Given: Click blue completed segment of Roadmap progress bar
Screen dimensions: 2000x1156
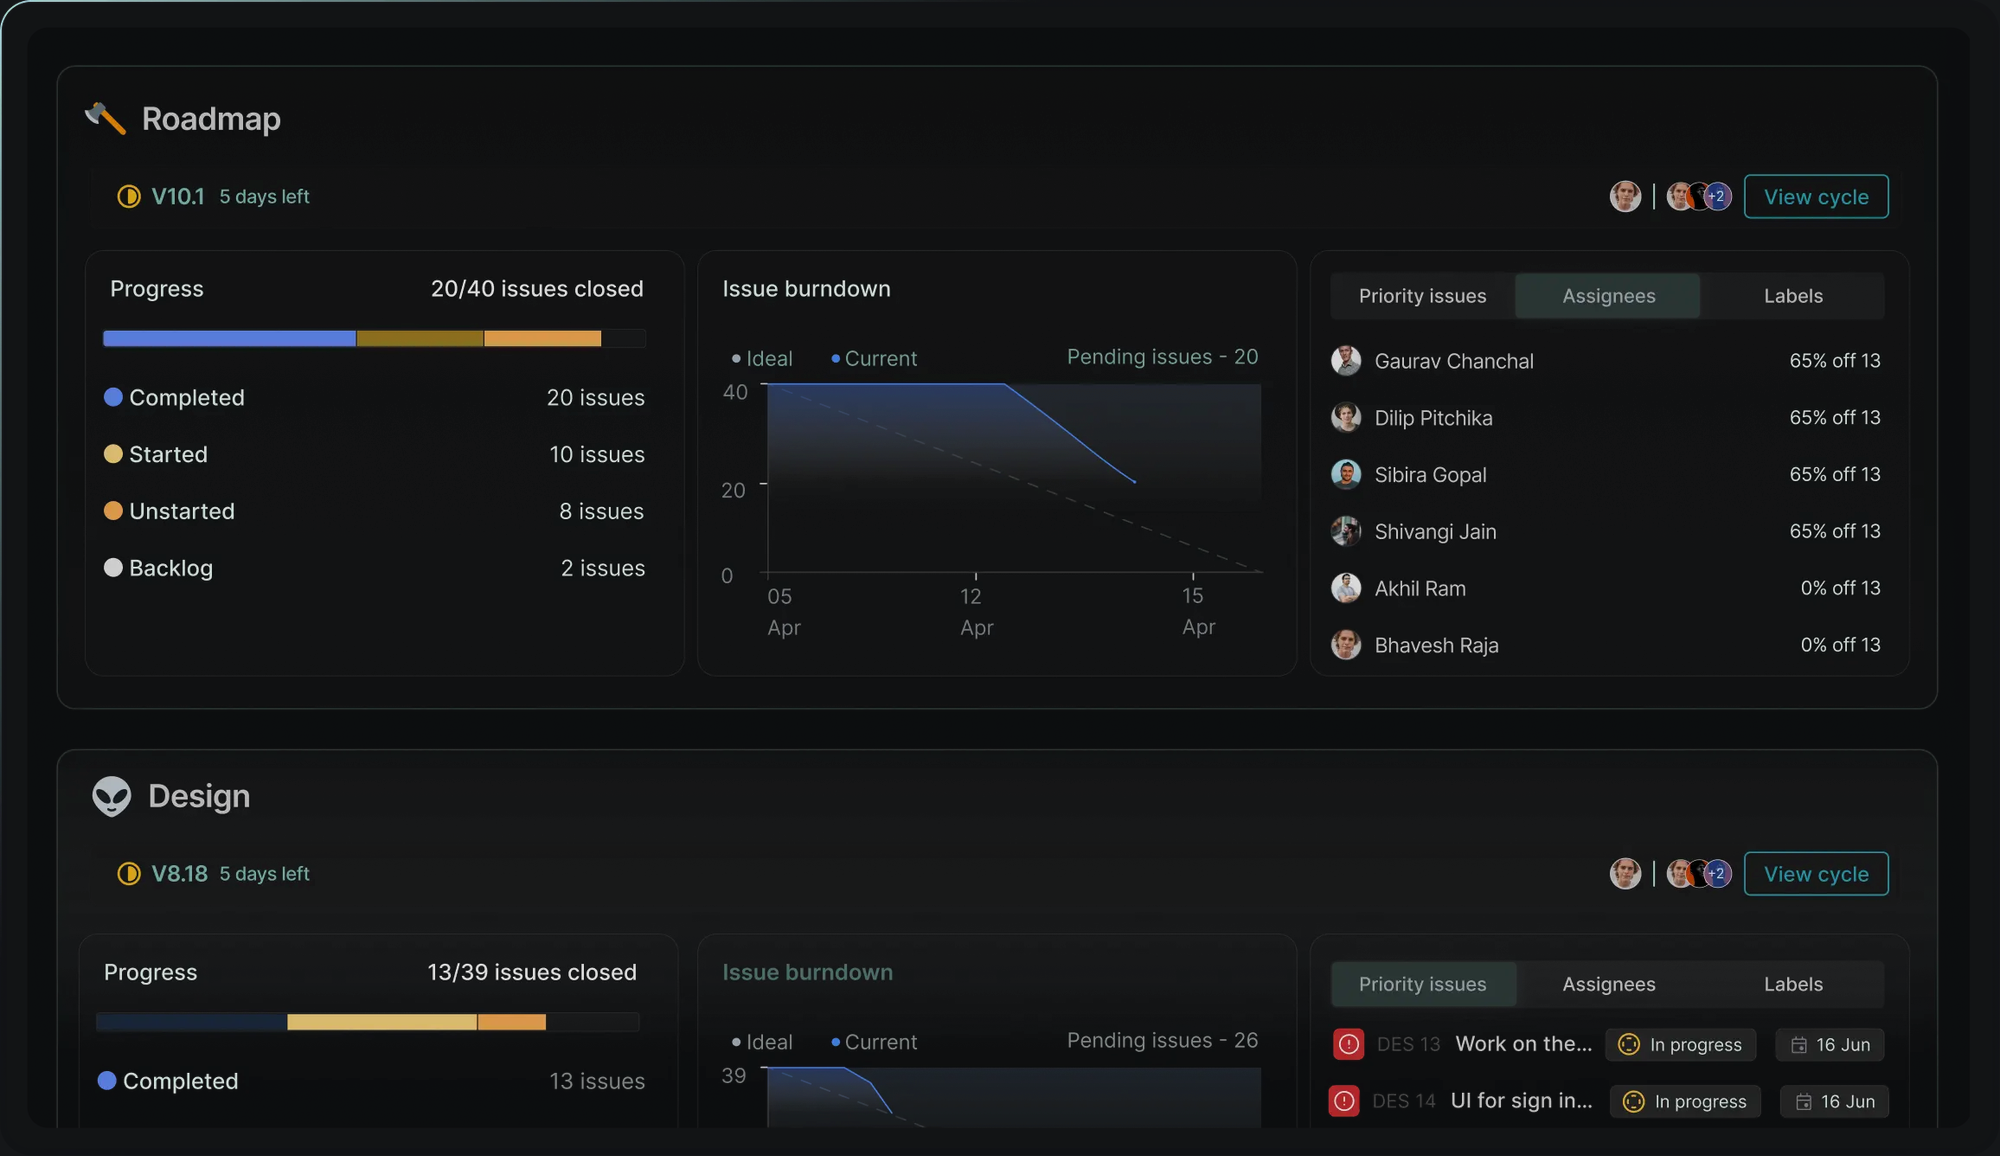Looking at the screenshot, I should click(229, 339).
